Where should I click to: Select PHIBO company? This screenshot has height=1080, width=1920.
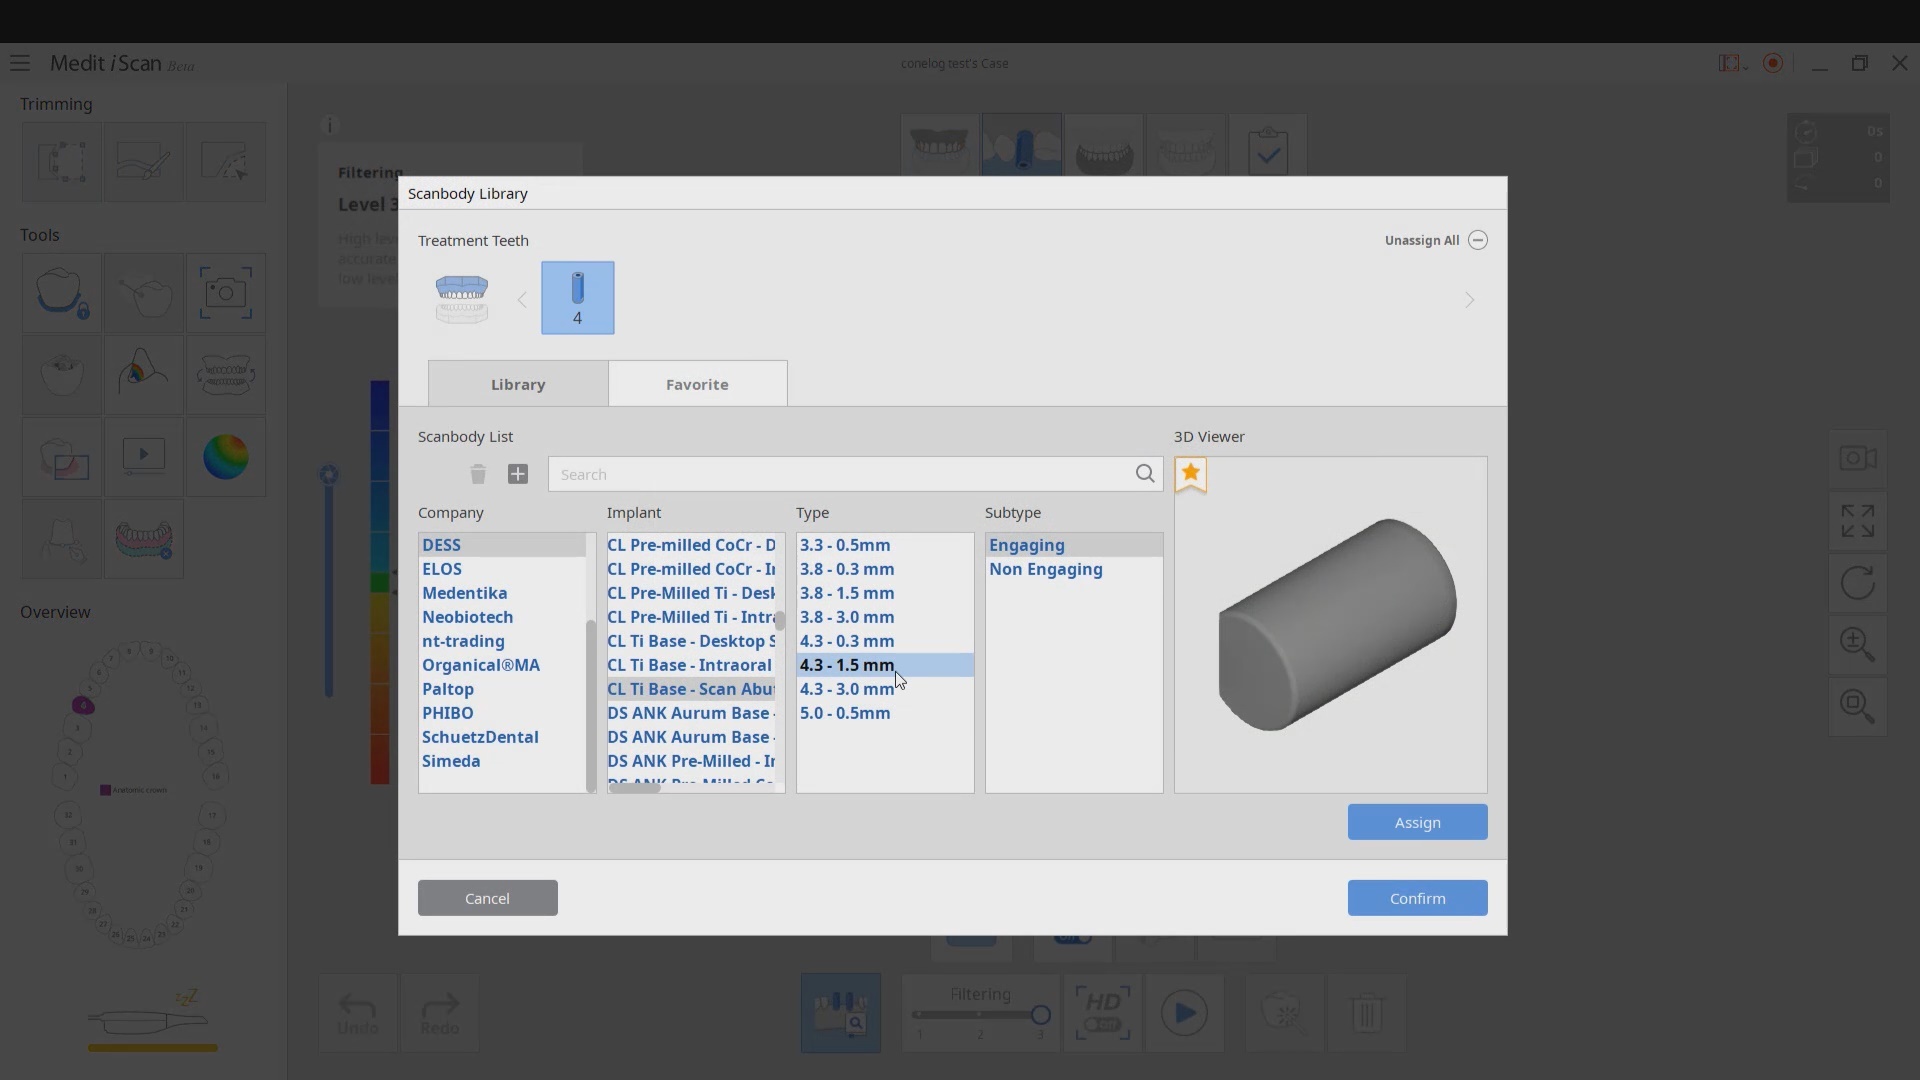502,713
